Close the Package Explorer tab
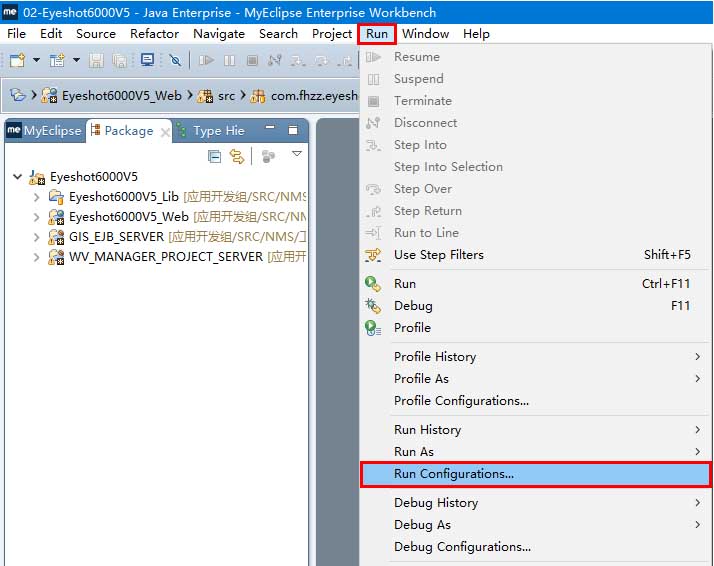 (165, 133)
